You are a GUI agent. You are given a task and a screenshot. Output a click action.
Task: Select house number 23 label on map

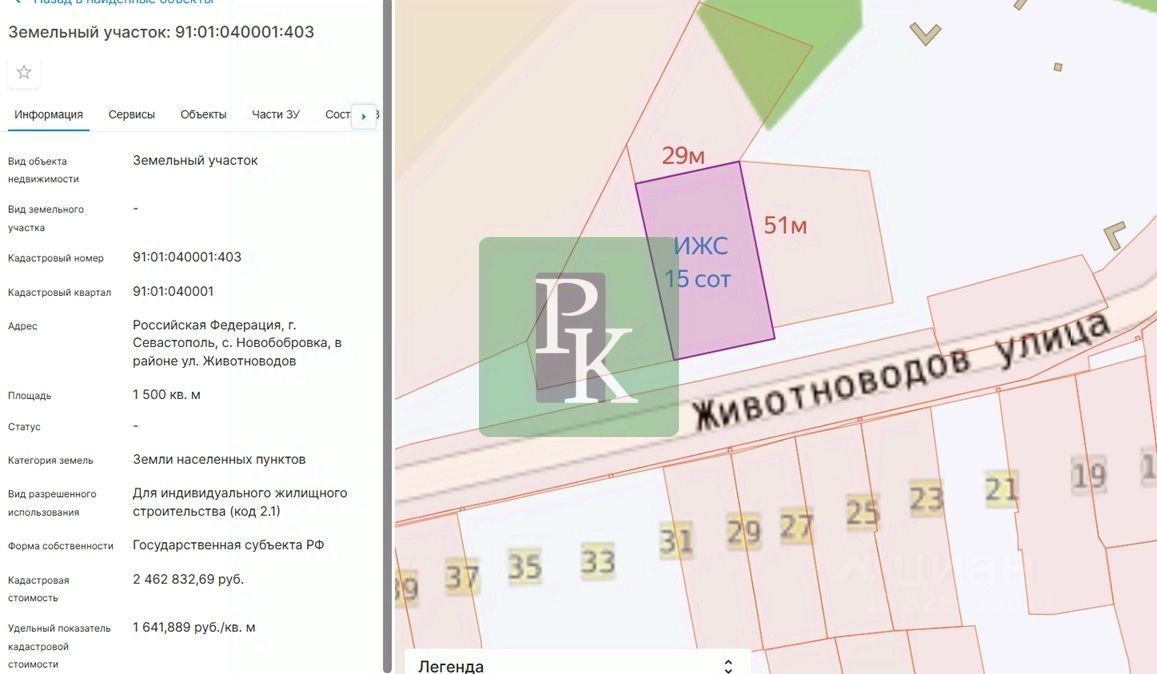point(926,498)
